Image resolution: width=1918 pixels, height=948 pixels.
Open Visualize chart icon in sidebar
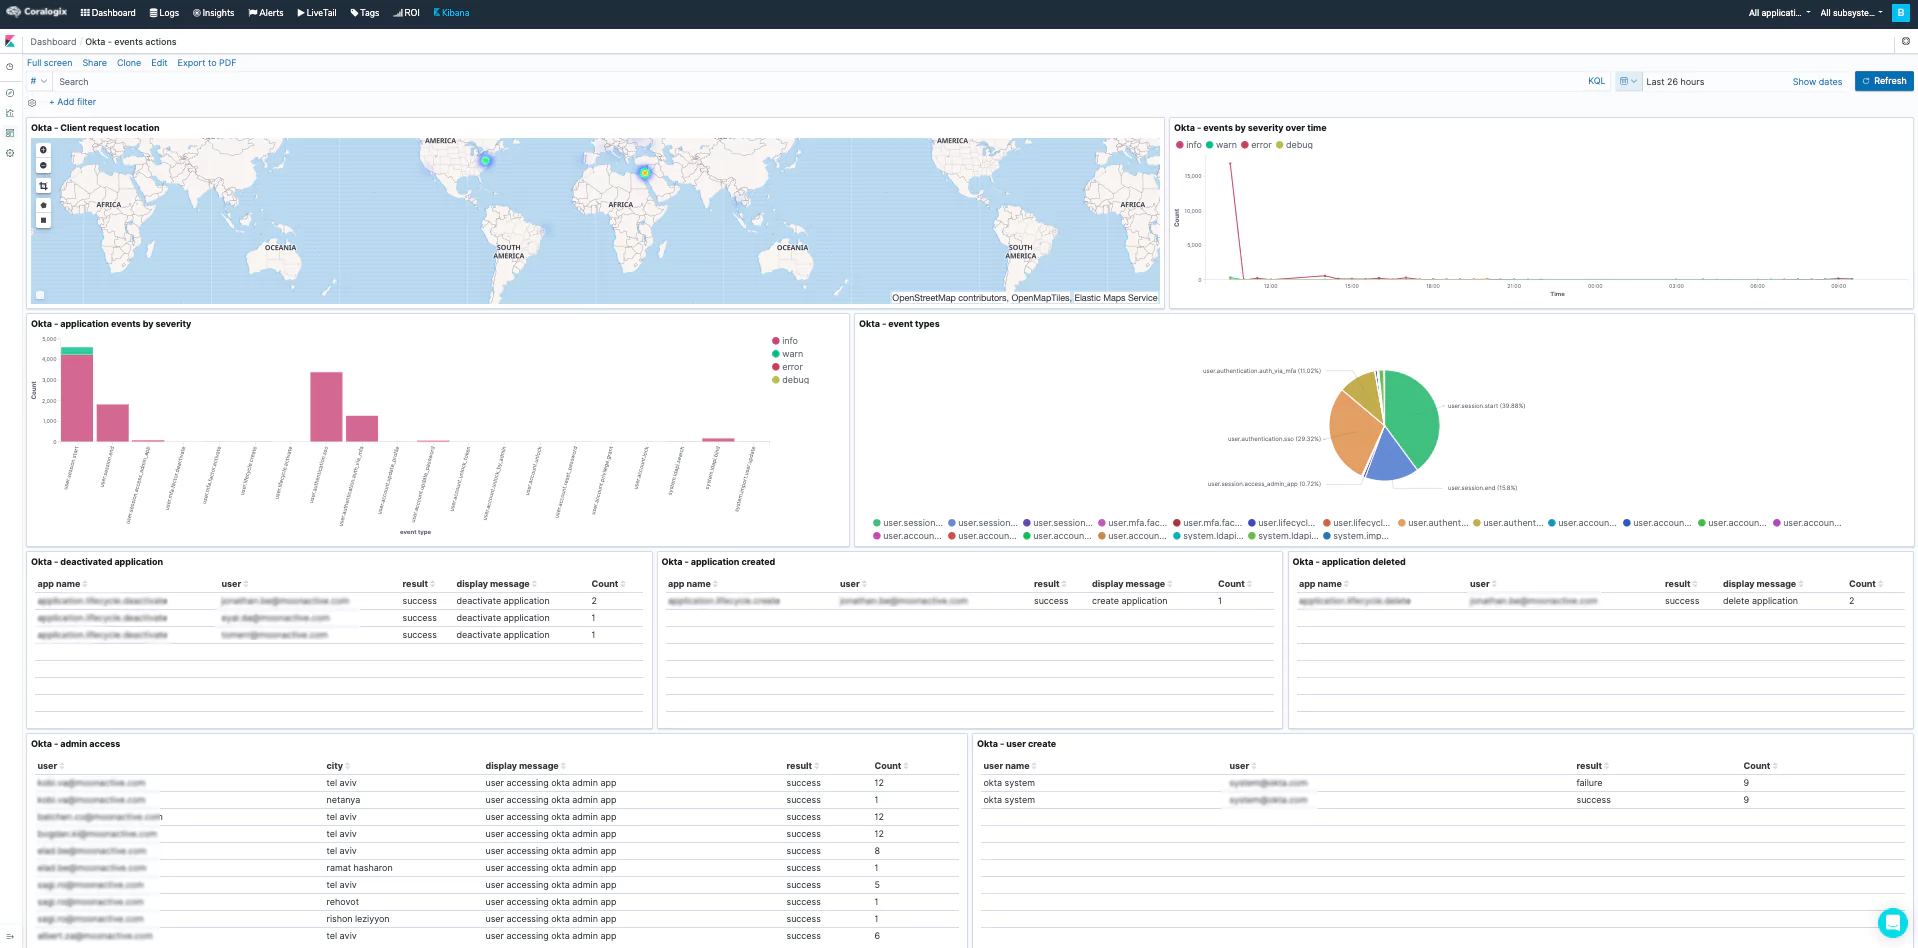[x=10, y=113]
